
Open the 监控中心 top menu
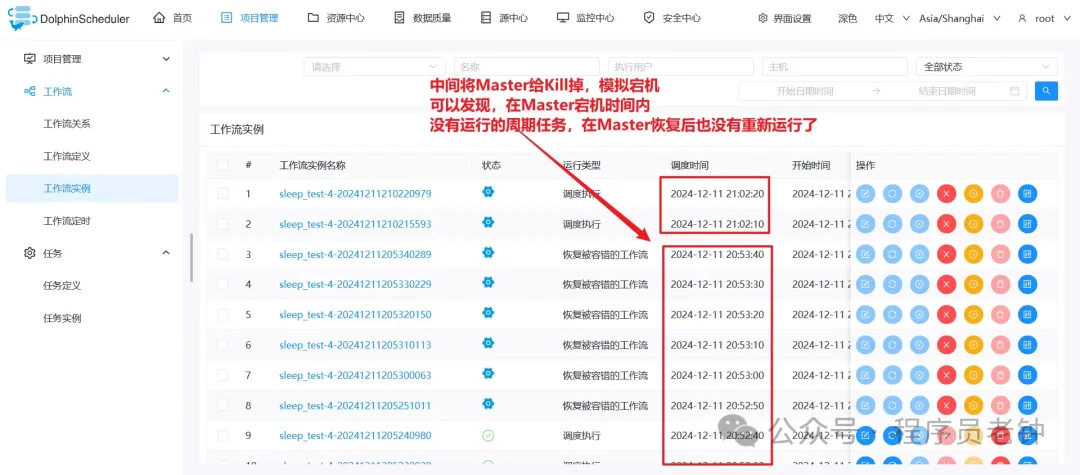pos(586,18)
